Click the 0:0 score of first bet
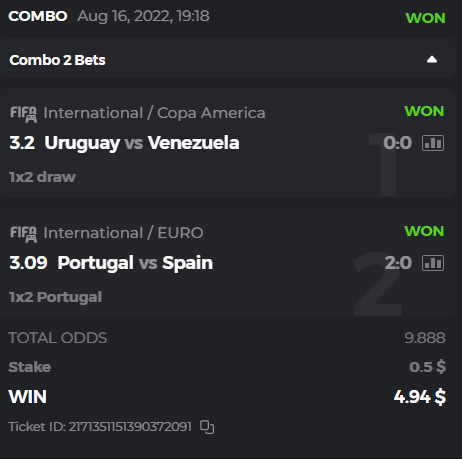Screen dimensions: 462x459 pyautogui.click(x=397, y=143)
